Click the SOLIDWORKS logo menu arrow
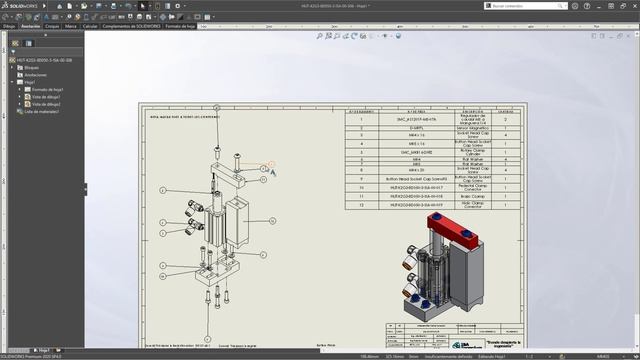 pos(44,6)
